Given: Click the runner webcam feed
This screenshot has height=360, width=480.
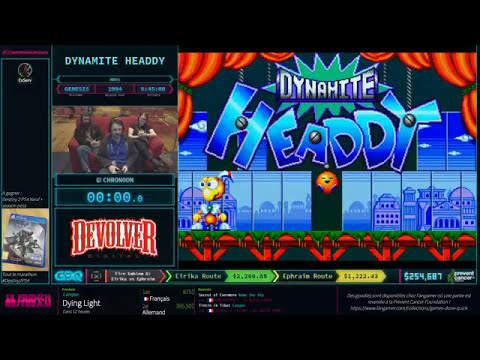Looking at the screenshot, I should click(115, 139).
